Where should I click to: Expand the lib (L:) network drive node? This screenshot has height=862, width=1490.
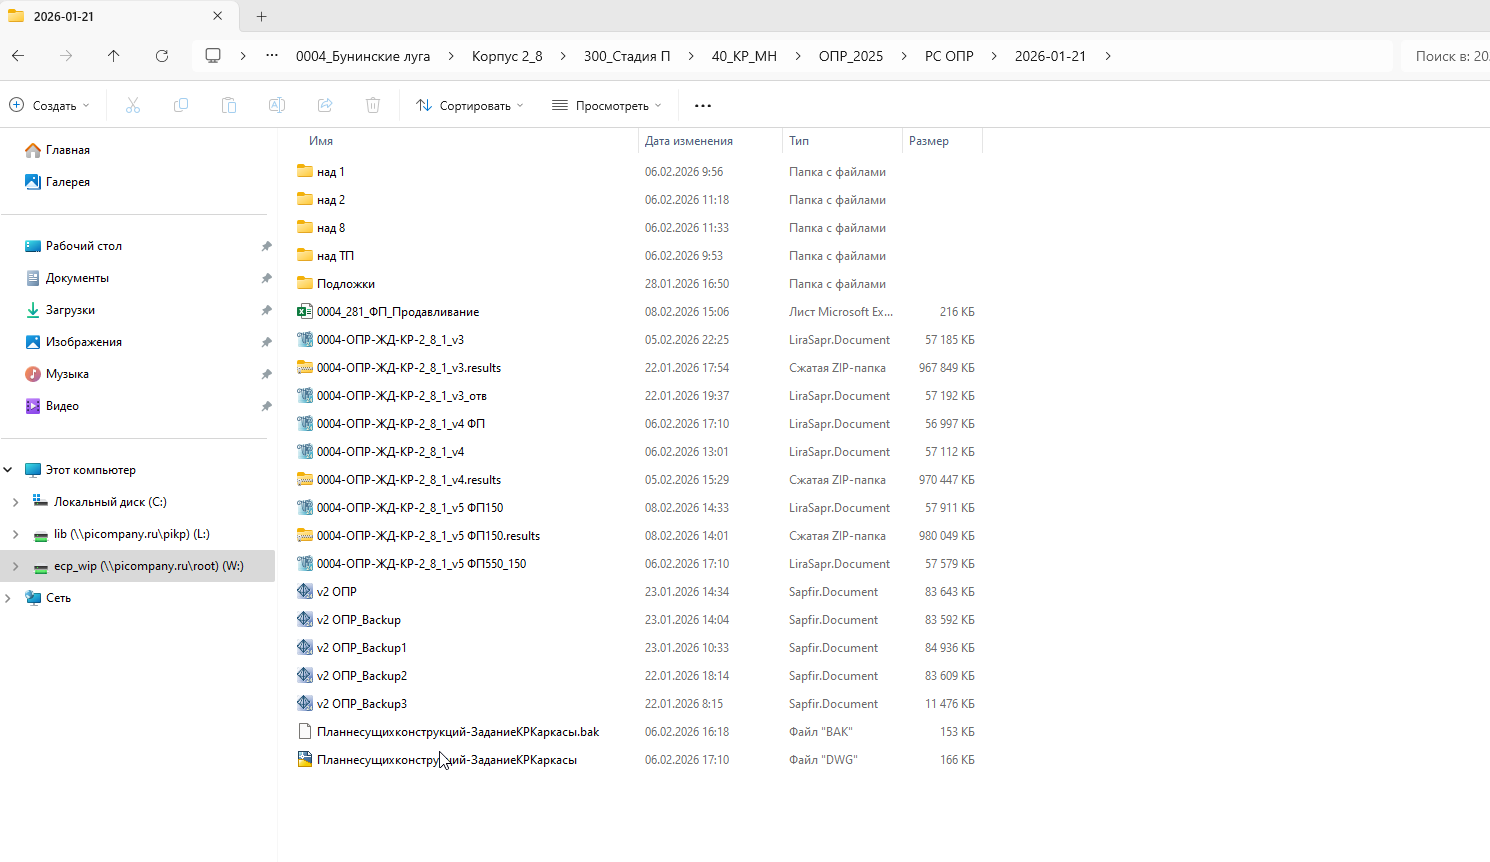pos(15,534)
